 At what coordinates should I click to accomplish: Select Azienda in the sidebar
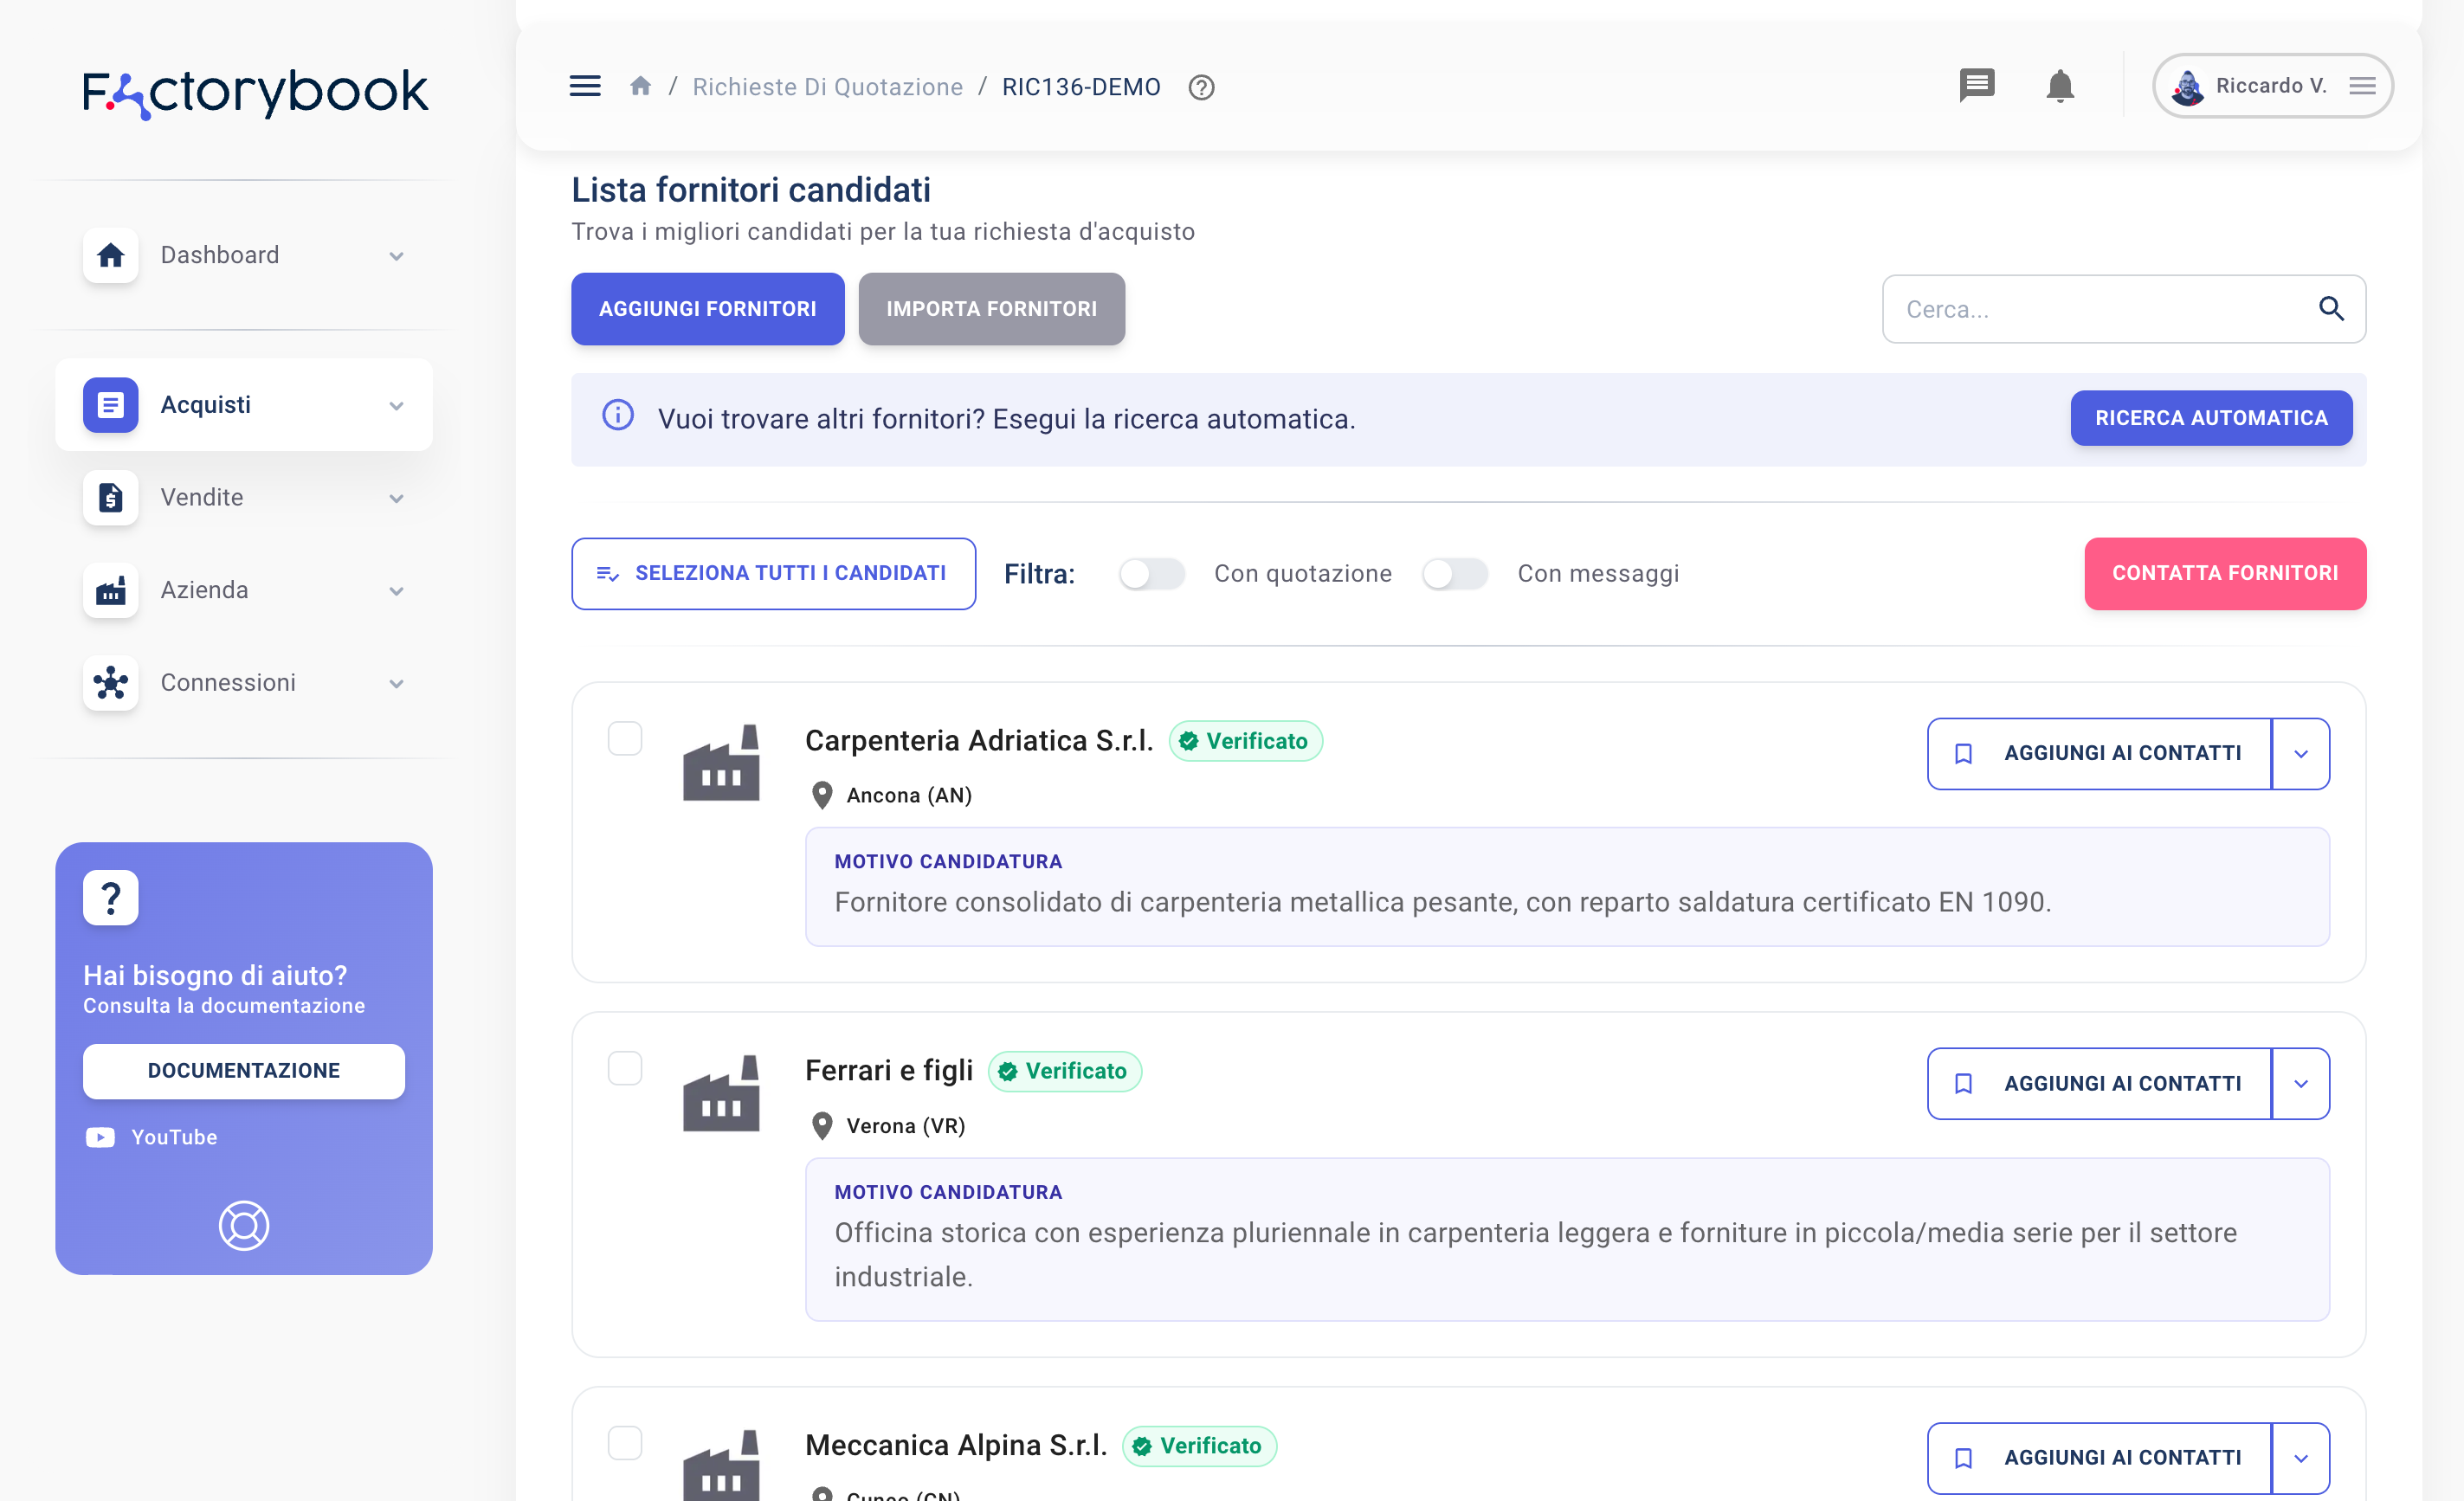point(244,590)
